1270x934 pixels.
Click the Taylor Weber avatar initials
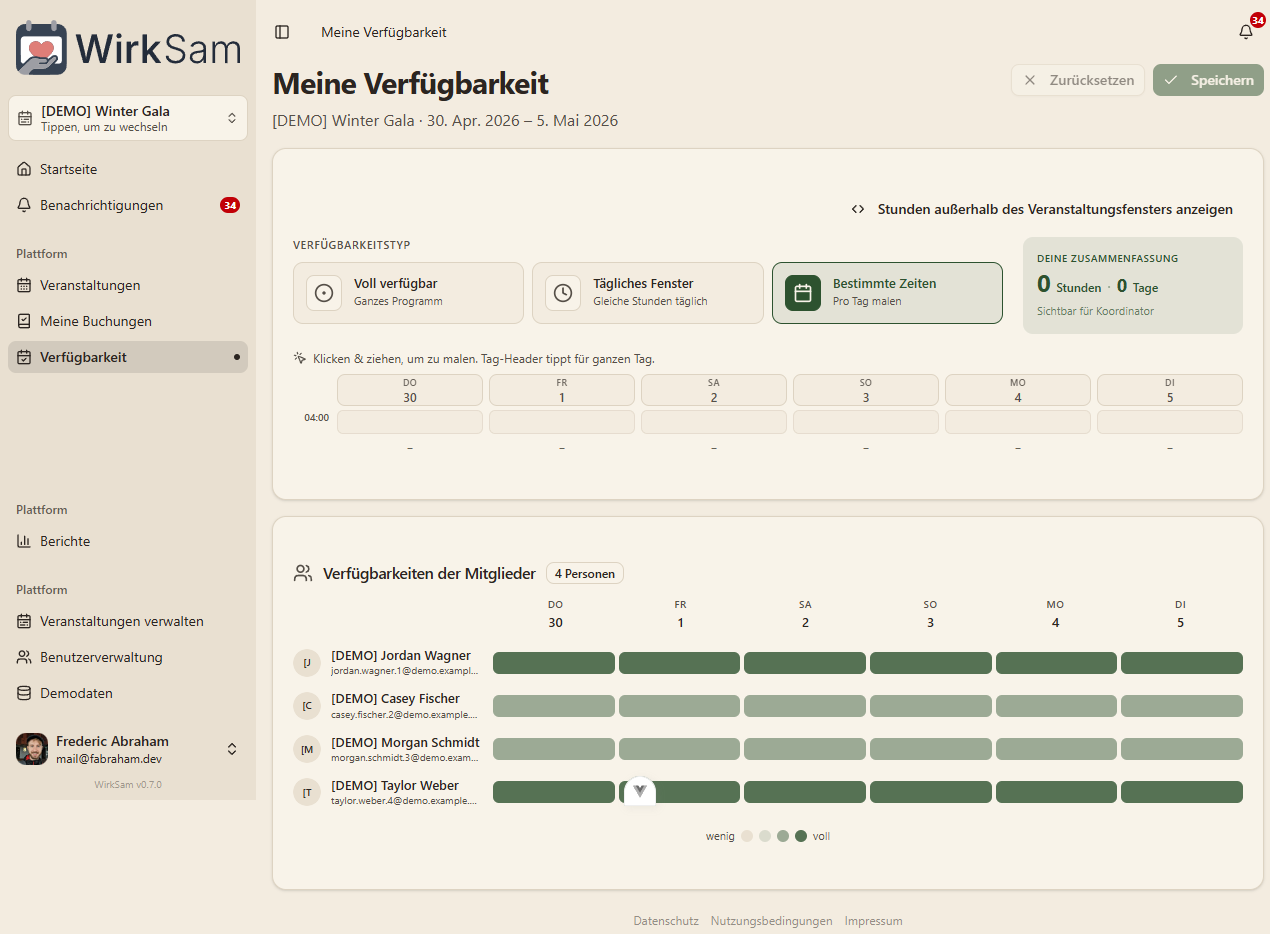(307, 793)
